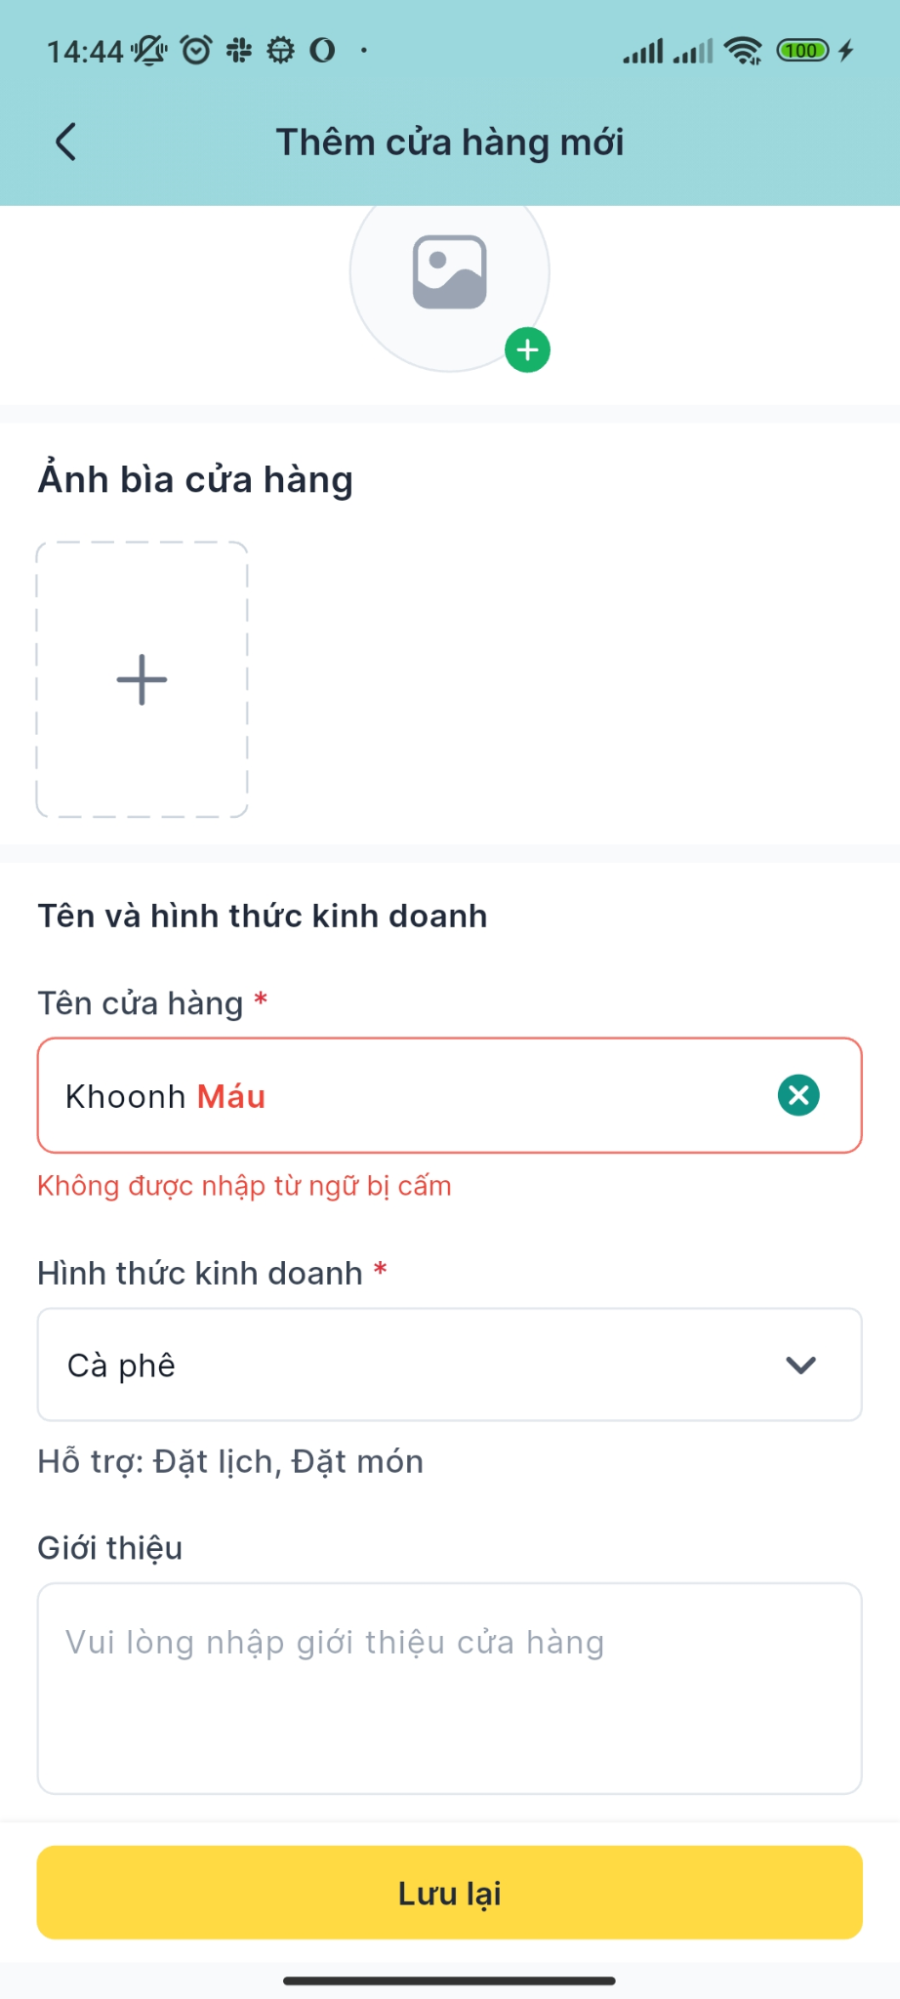Image resolution: width=900 pixels, height=1999 pixels.
Task: Click the store name input field
Action: pos(400,1096)
